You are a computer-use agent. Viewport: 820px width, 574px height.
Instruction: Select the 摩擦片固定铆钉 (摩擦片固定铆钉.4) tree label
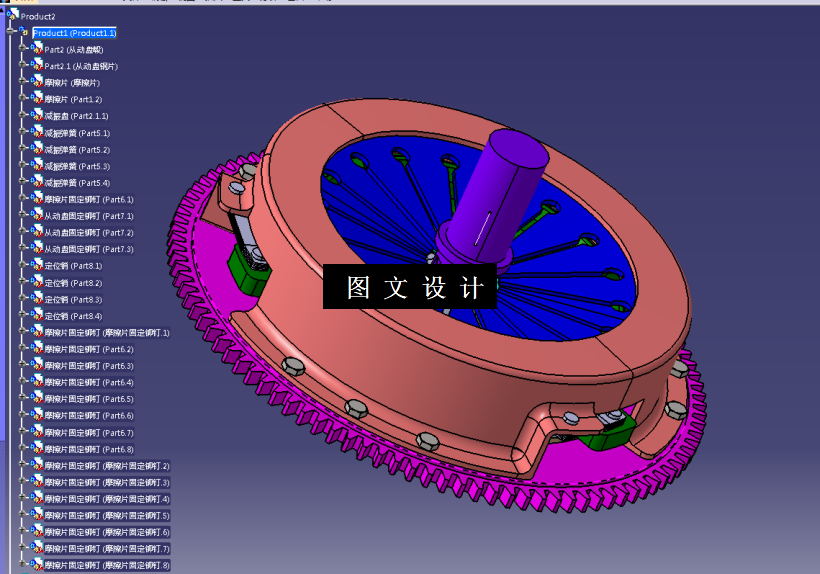coord(107,499)
